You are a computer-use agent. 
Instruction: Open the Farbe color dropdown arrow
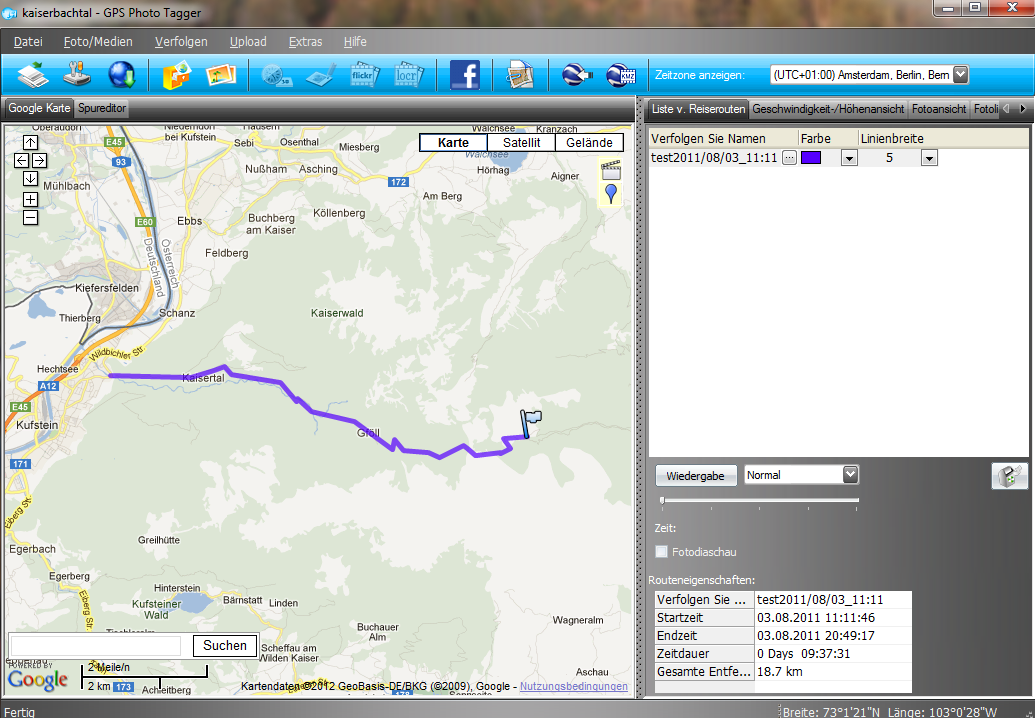click(x=849, y=158)
